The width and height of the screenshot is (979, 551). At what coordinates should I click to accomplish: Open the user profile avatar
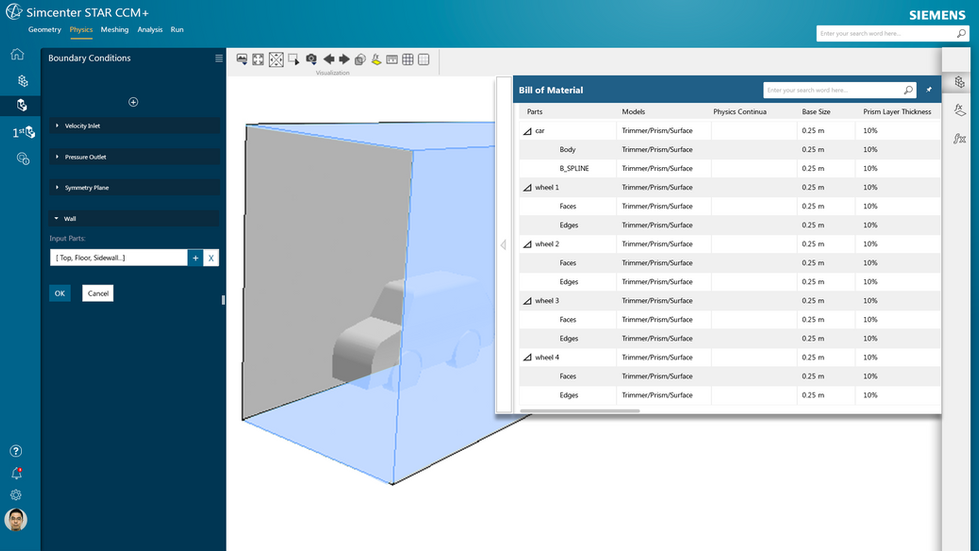[16, 519]
